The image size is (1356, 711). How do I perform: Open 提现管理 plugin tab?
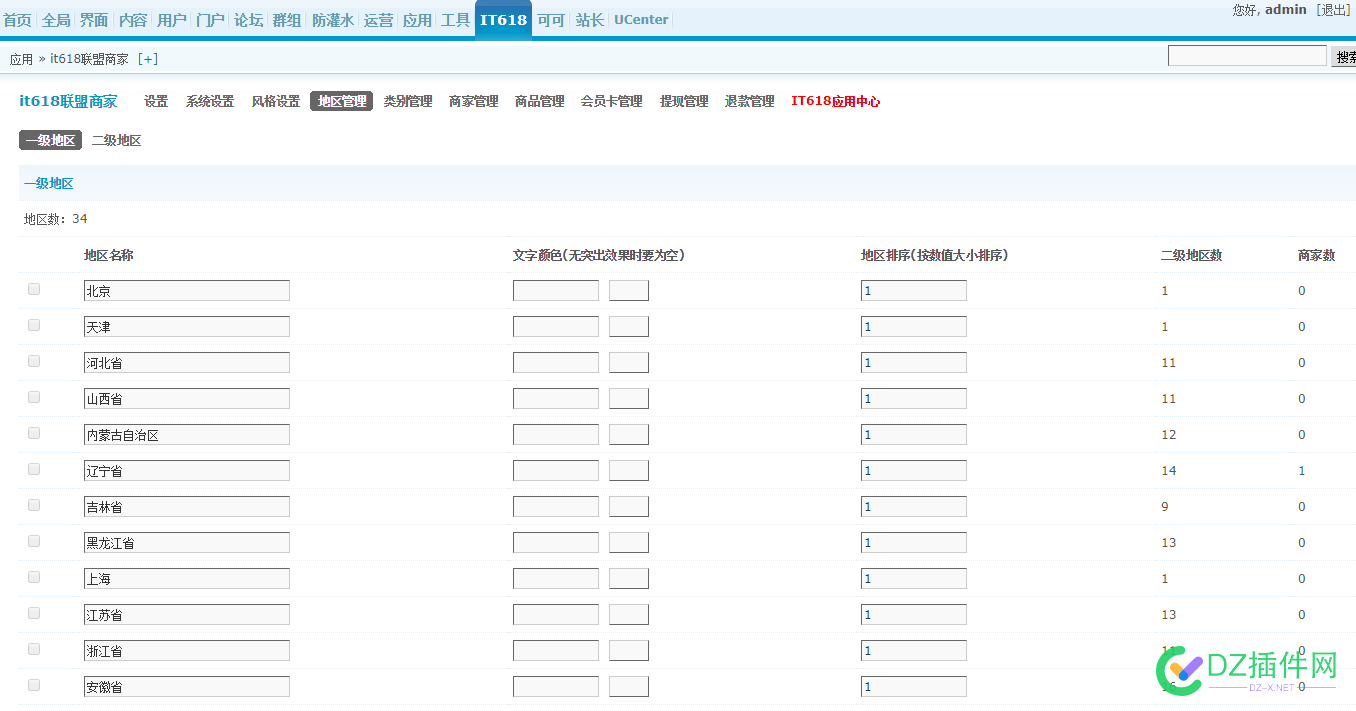pyautogui.click(x=684, y=101)
